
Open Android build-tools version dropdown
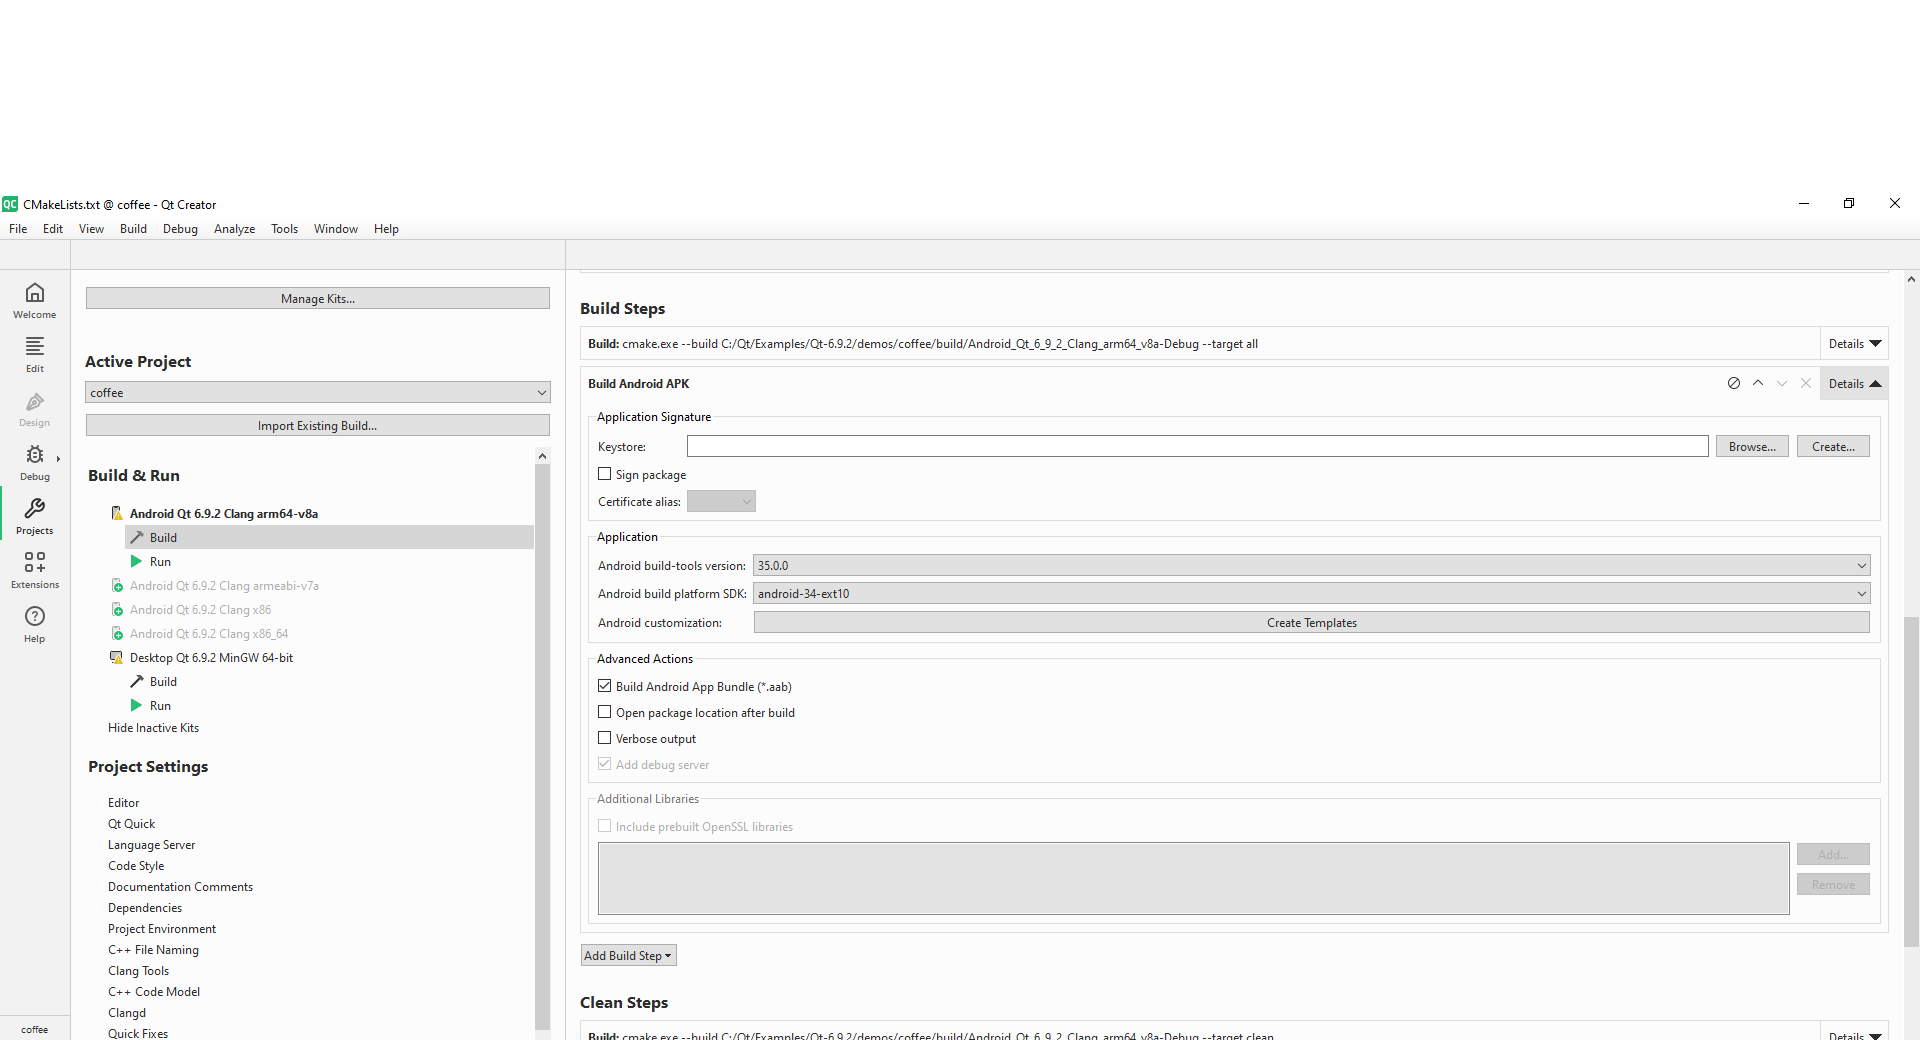(1311, 565)
